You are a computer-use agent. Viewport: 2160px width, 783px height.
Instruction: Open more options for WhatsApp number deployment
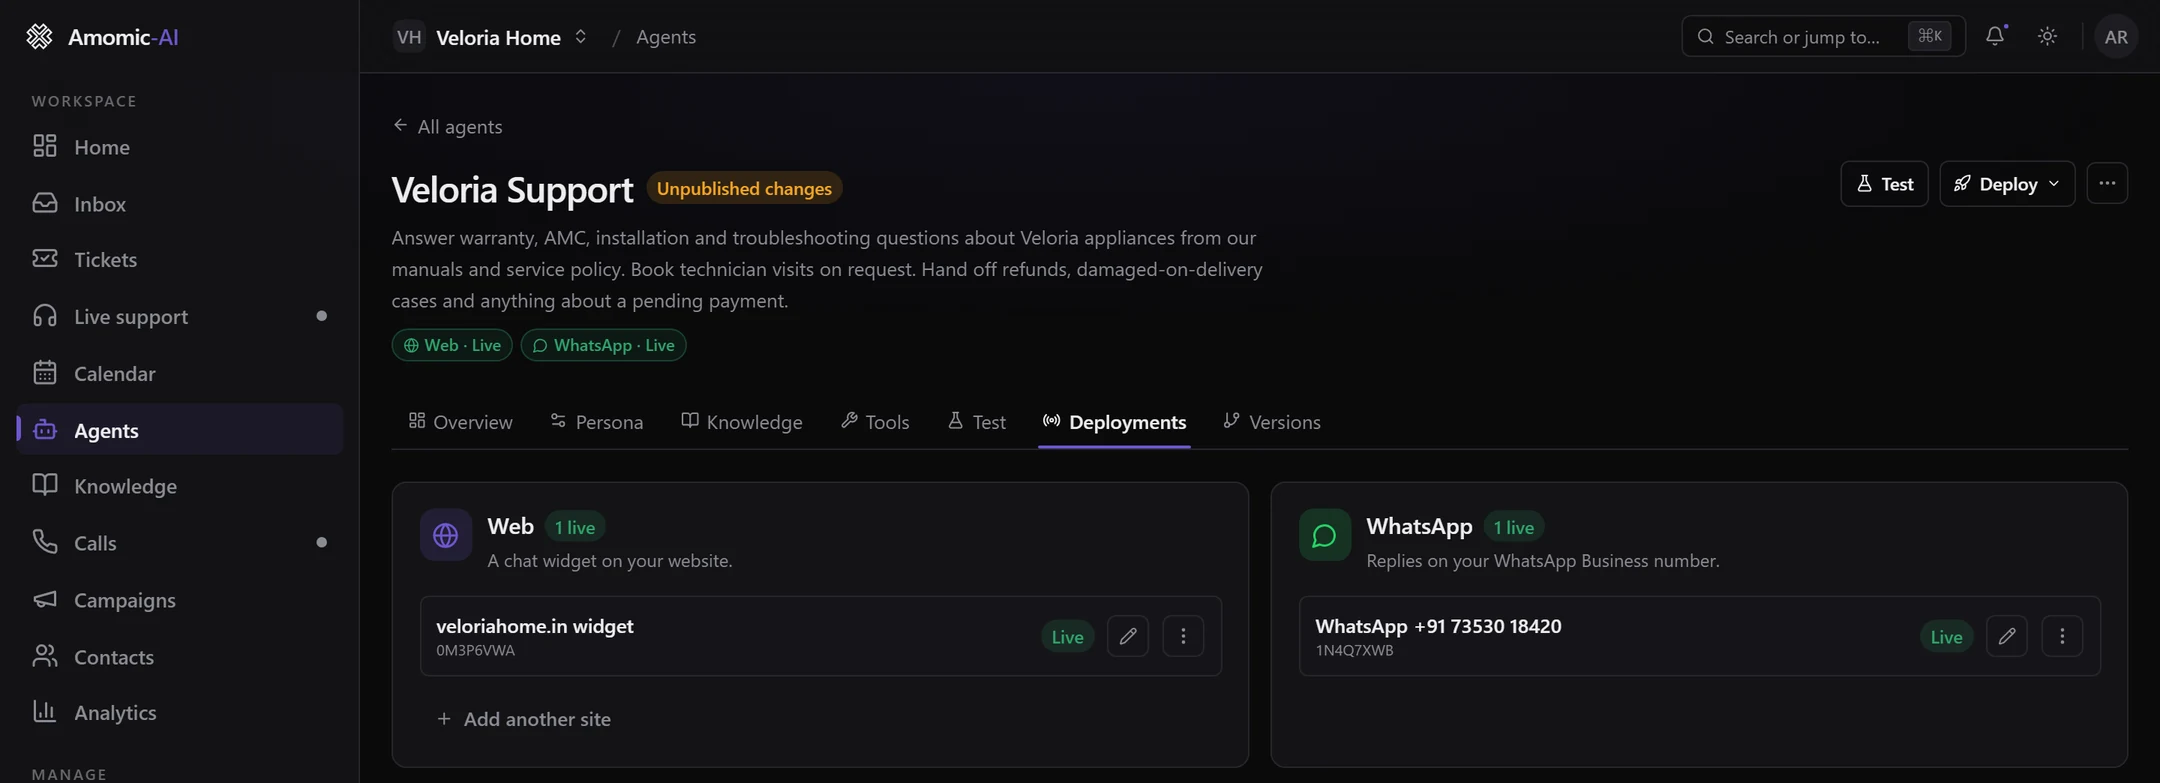tap(2062, 636)
